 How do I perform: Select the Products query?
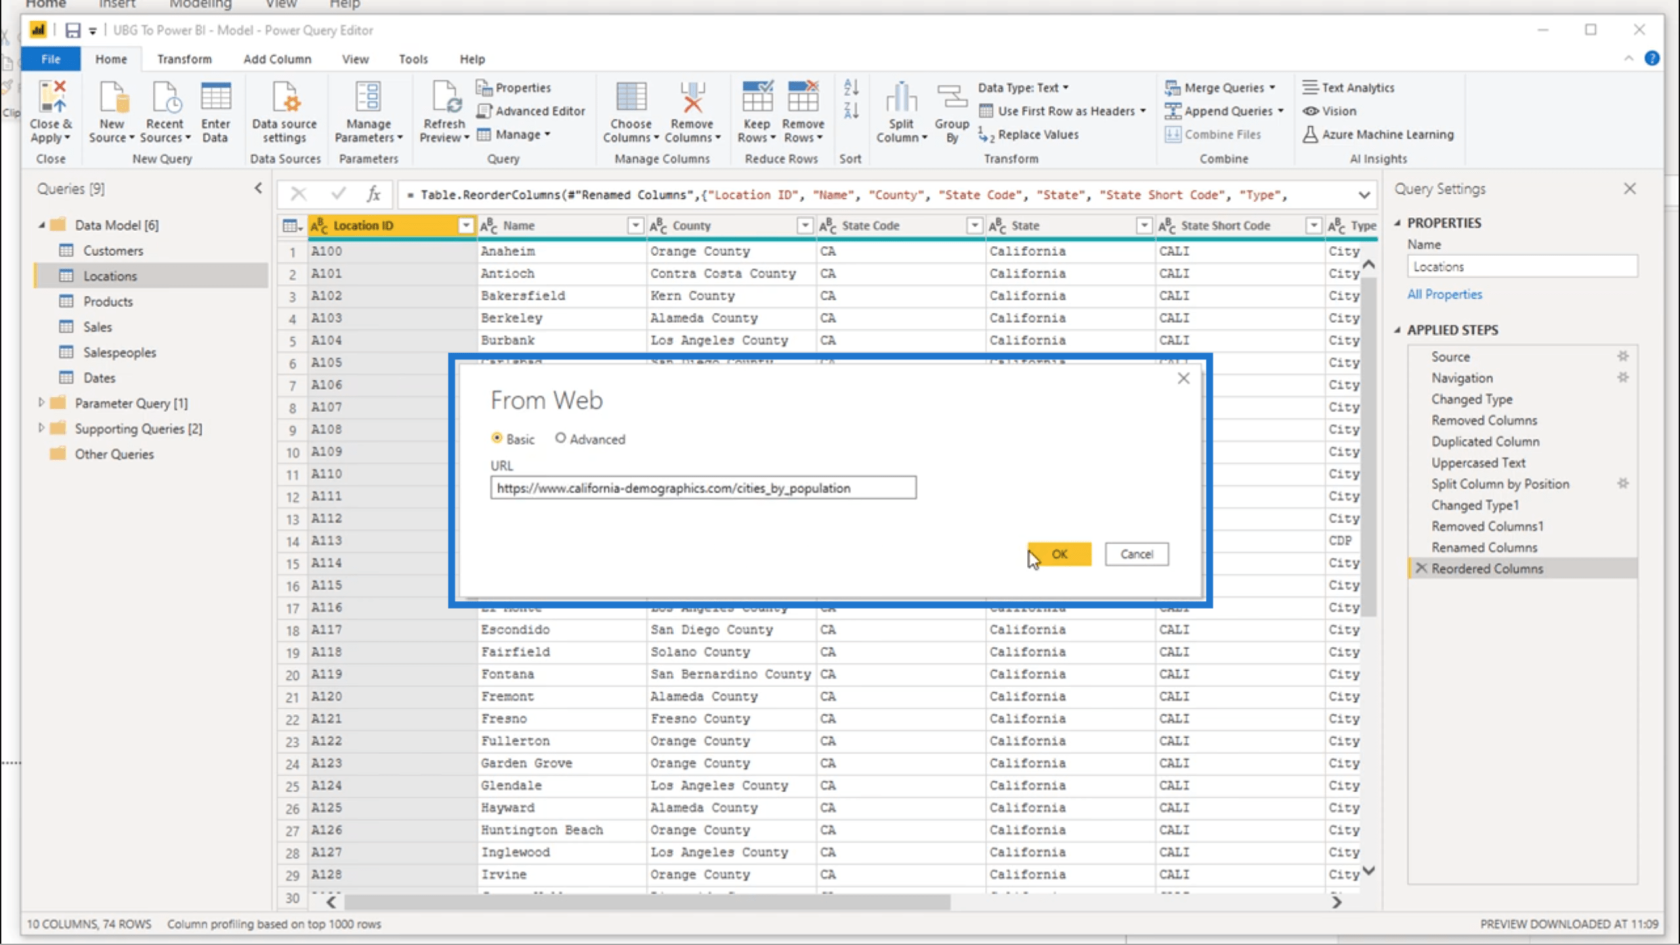tap(108, 301)
